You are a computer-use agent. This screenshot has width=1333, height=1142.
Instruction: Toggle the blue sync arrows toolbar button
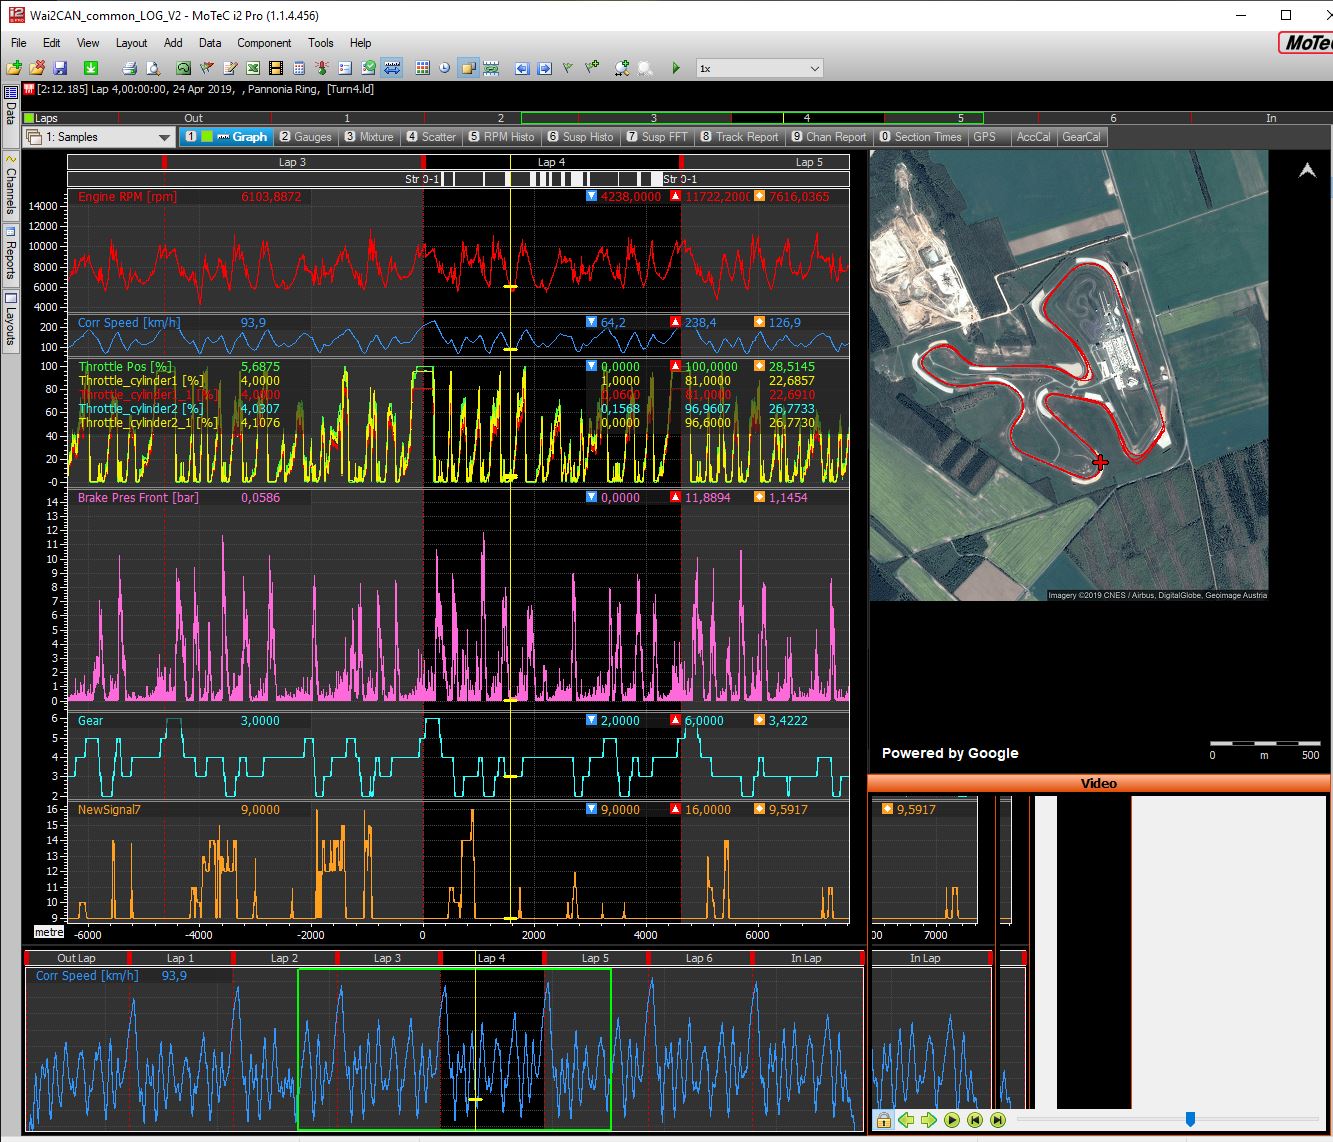392,68
